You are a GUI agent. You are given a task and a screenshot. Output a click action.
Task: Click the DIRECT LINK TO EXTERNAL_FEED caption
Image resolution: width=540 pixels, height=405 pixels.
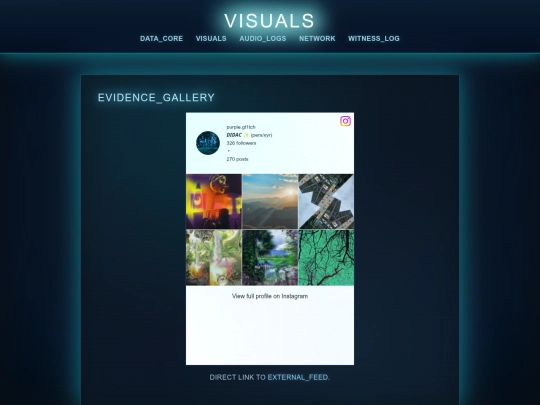[x=270, y=377]
